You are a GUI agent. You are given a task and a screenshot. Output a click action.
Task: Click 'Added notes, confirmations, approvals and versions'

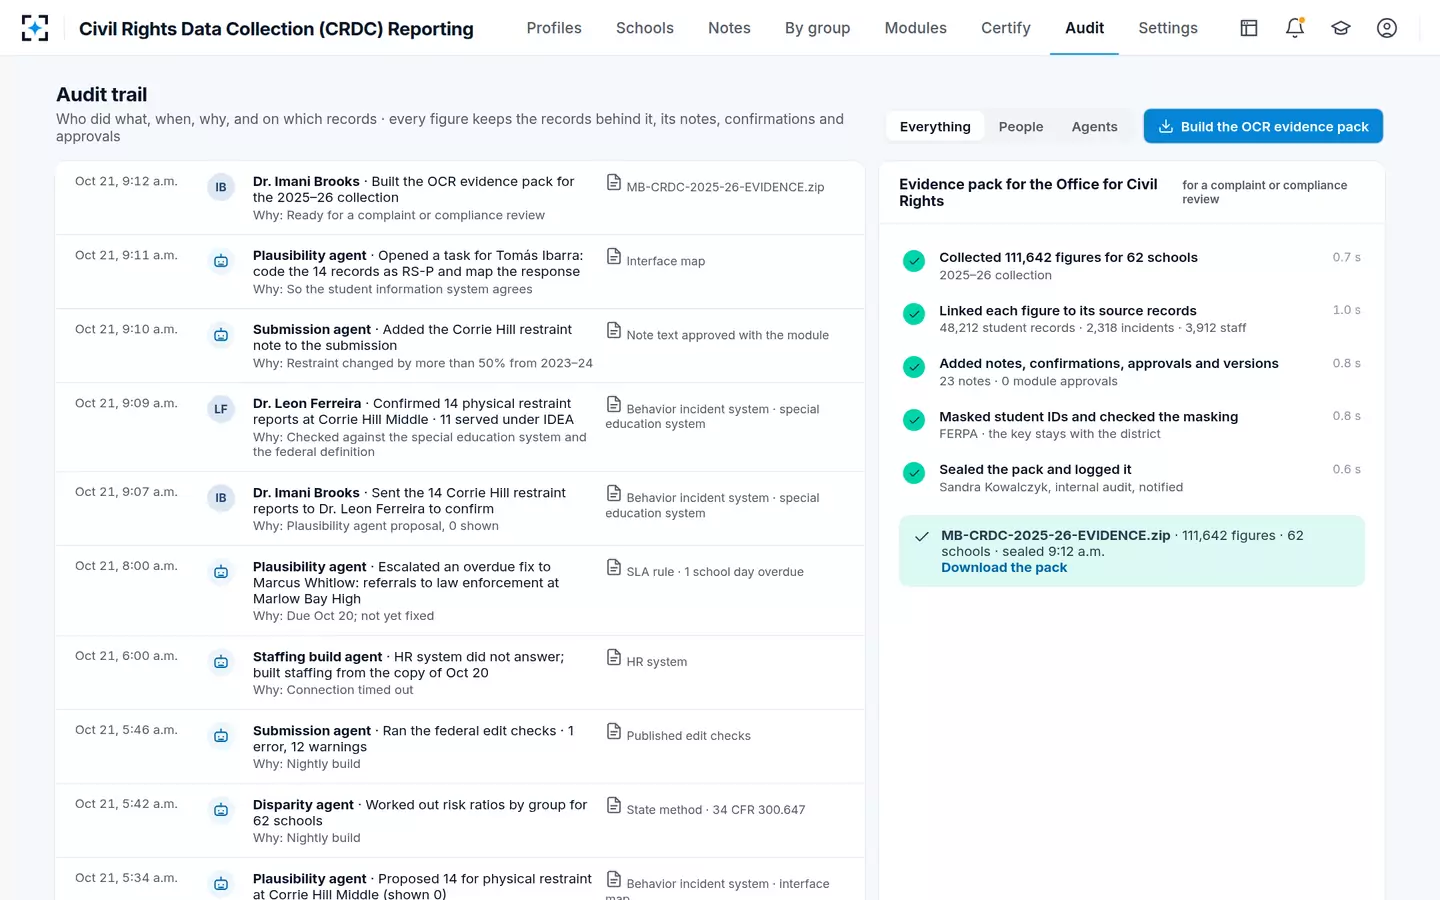coord(1108,364)
